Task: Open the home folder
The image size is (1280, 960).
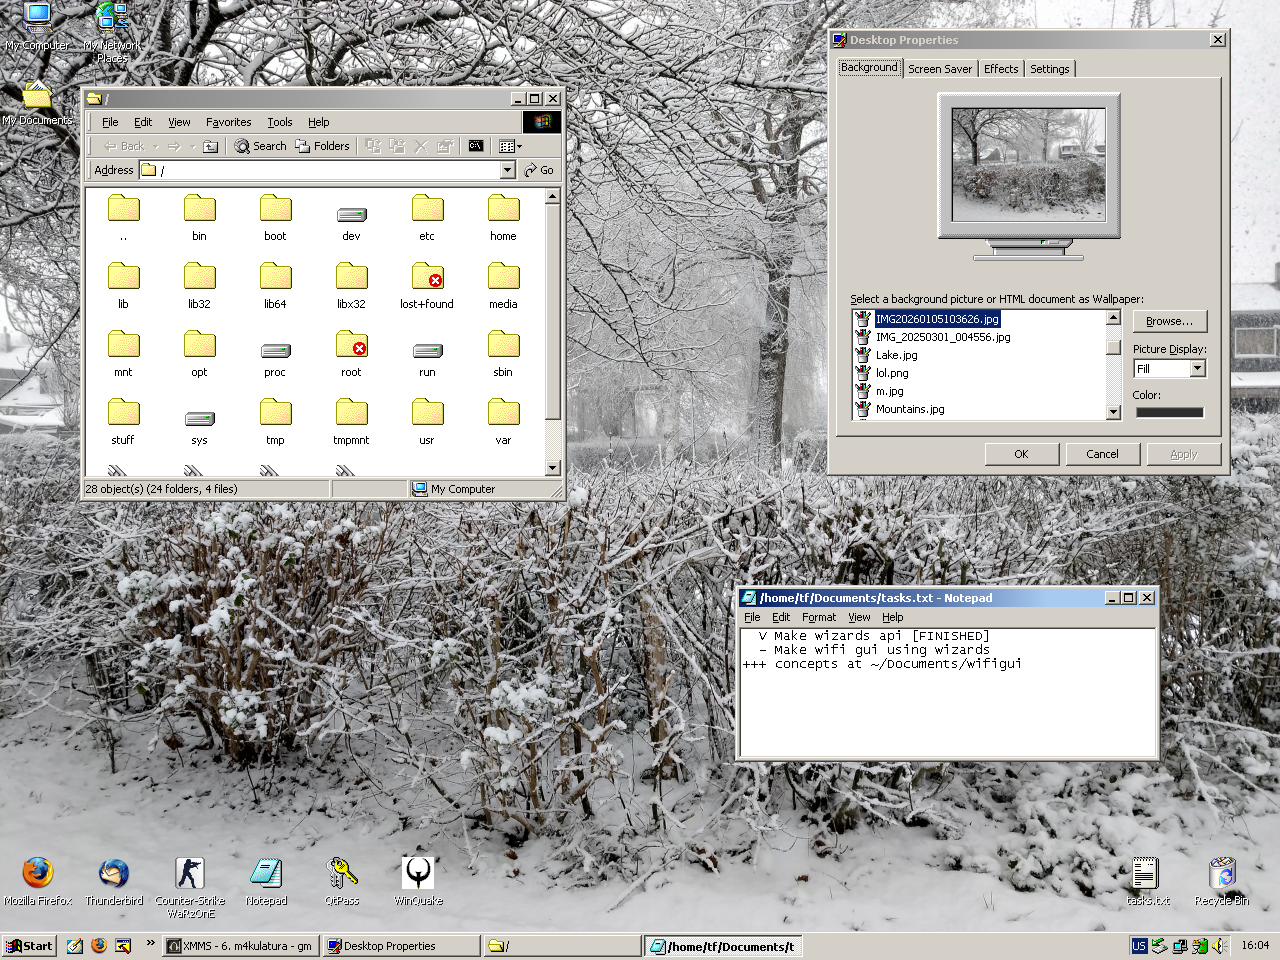Action: [503, 217]
